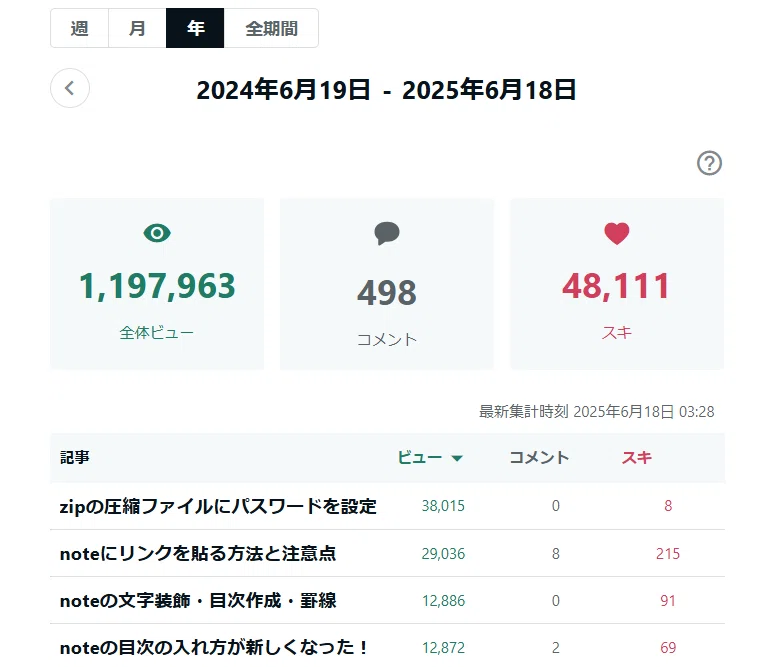Click the likes count 8 in zip row
769x667 pixels.
pos(668,506)
